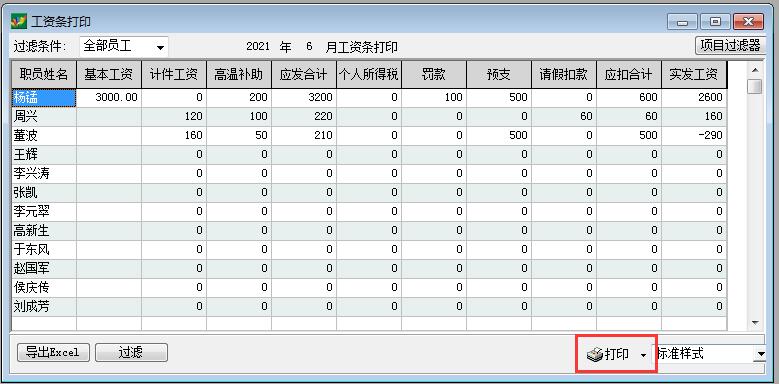Select the 计件工资 column header

(x=174, y=75)
